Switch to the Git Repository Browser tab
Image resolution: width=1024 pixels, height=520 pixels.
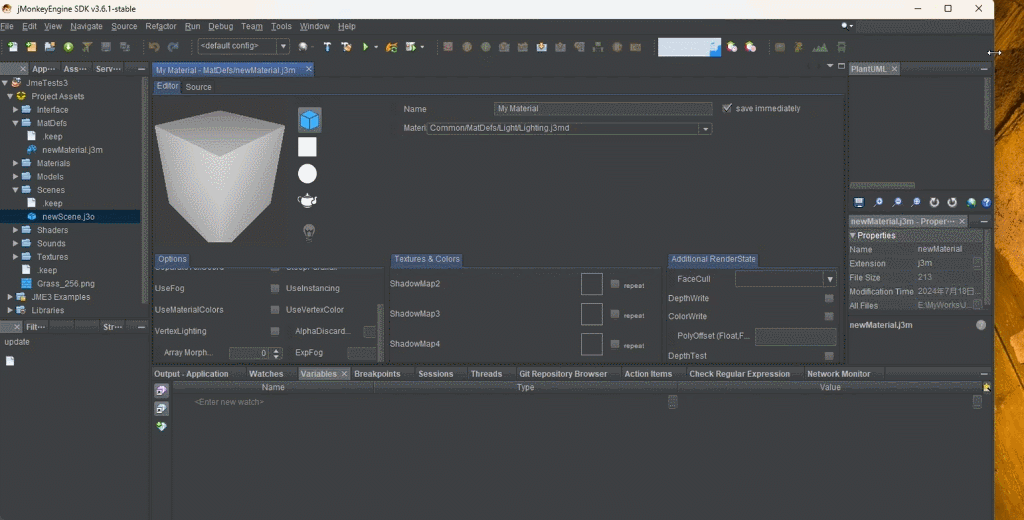point(563,374)
